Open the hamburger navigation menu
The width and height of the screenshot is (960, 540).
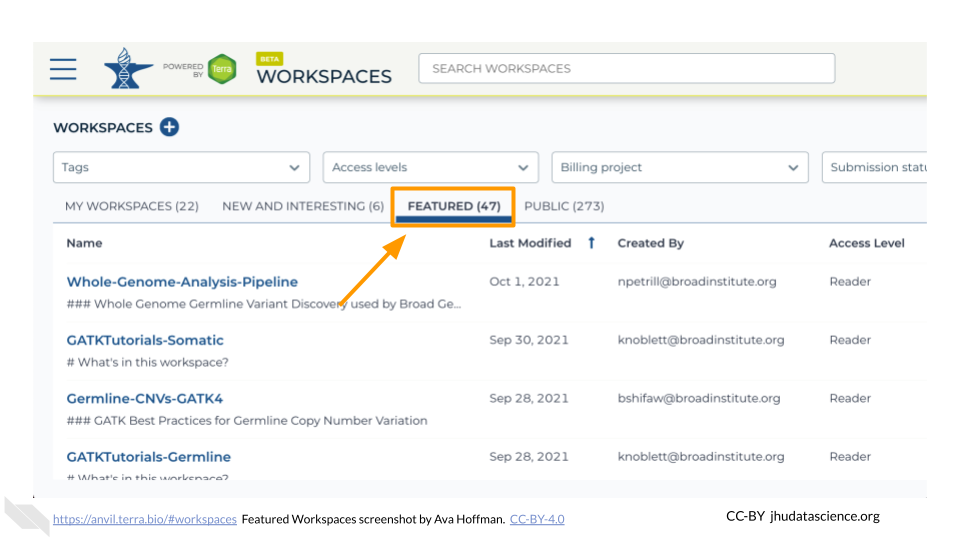[63, 69]
